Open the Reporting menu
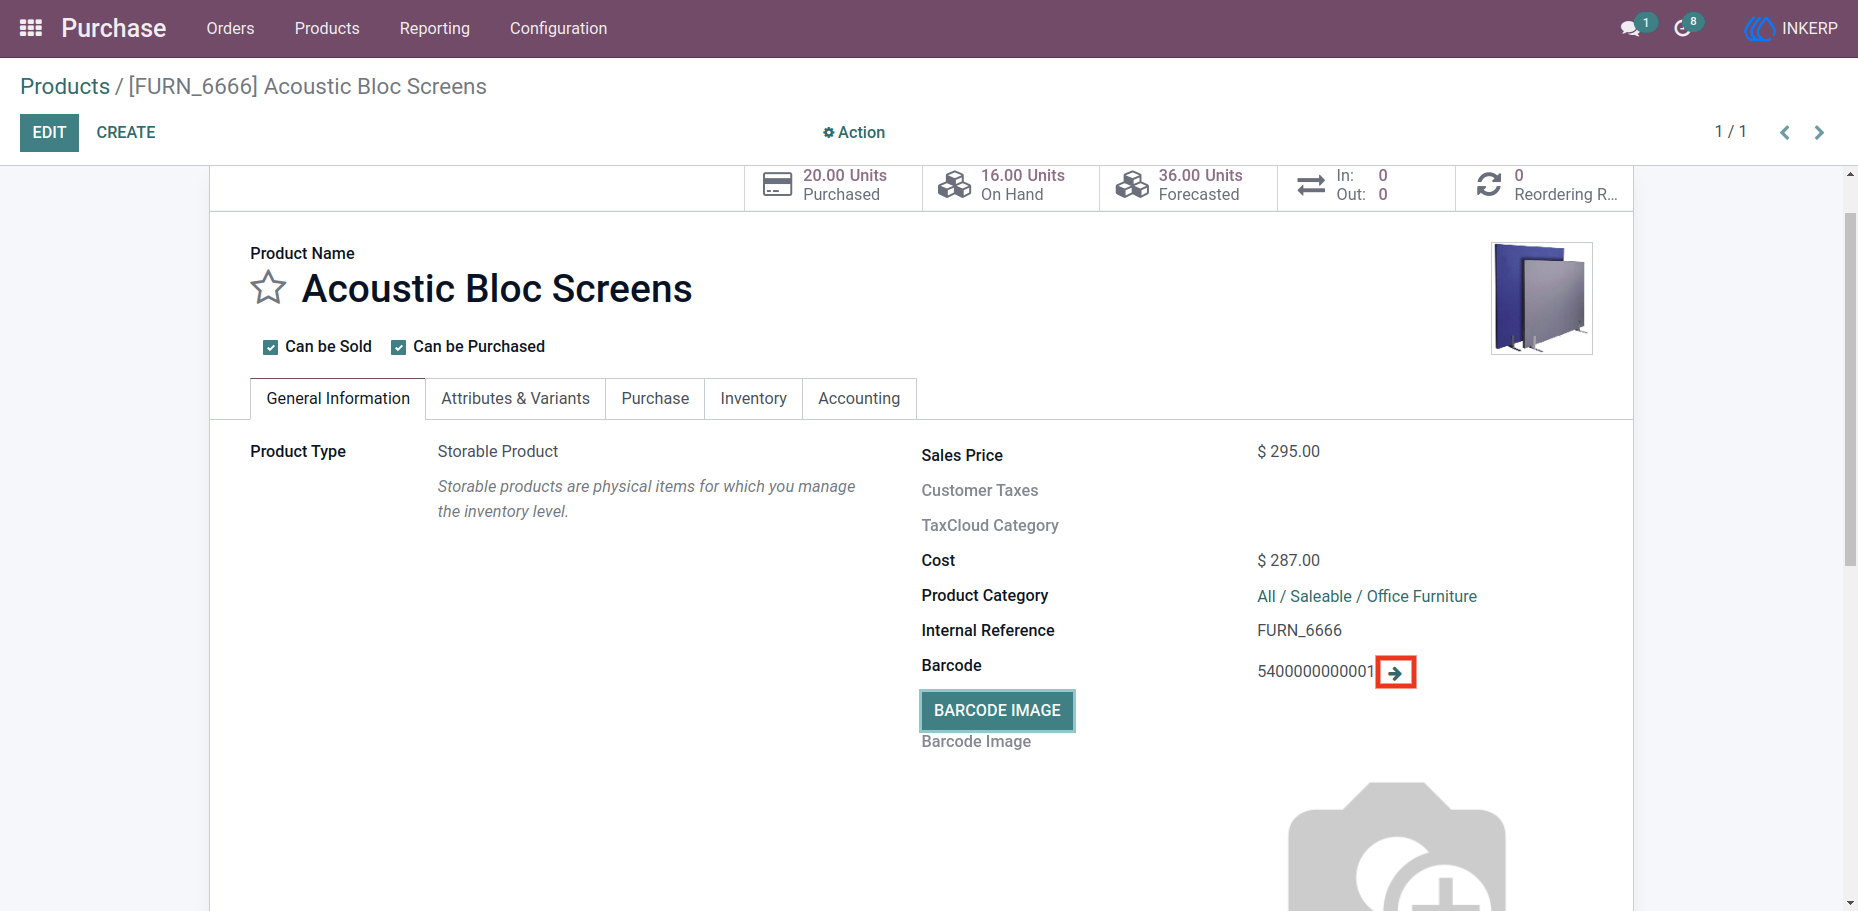Viewport: 1858px width, 911px height. [435, 28]
